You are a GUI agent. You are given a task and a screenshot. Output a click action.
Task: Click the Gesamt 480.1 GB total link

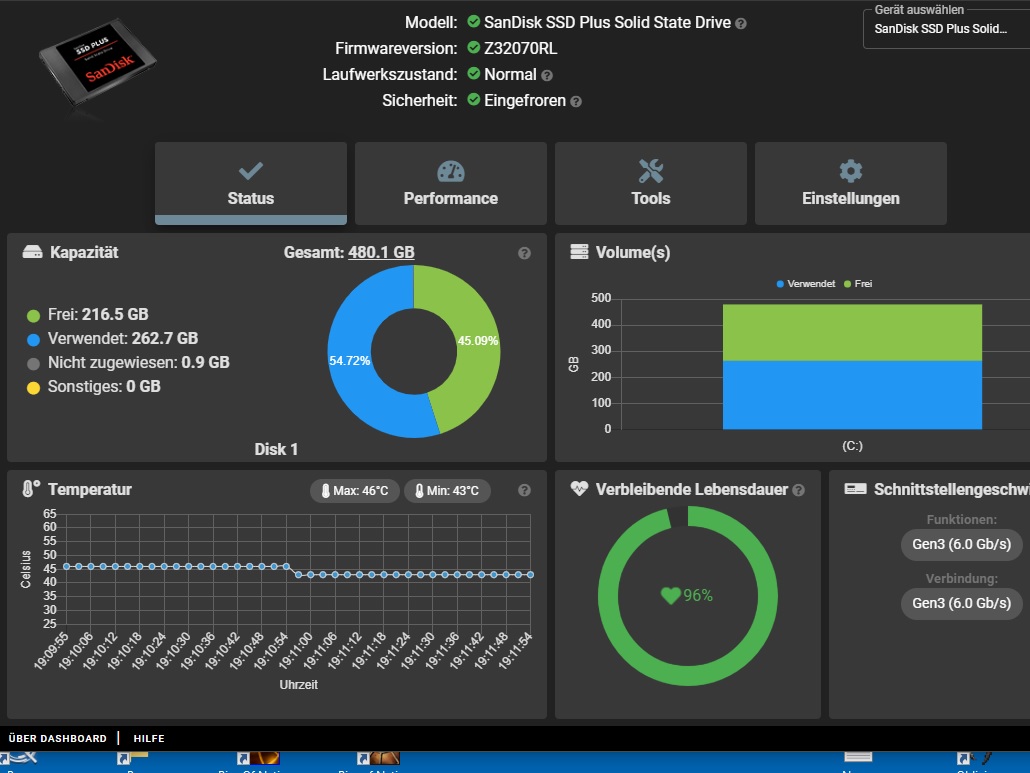click(x=381, y=253)
